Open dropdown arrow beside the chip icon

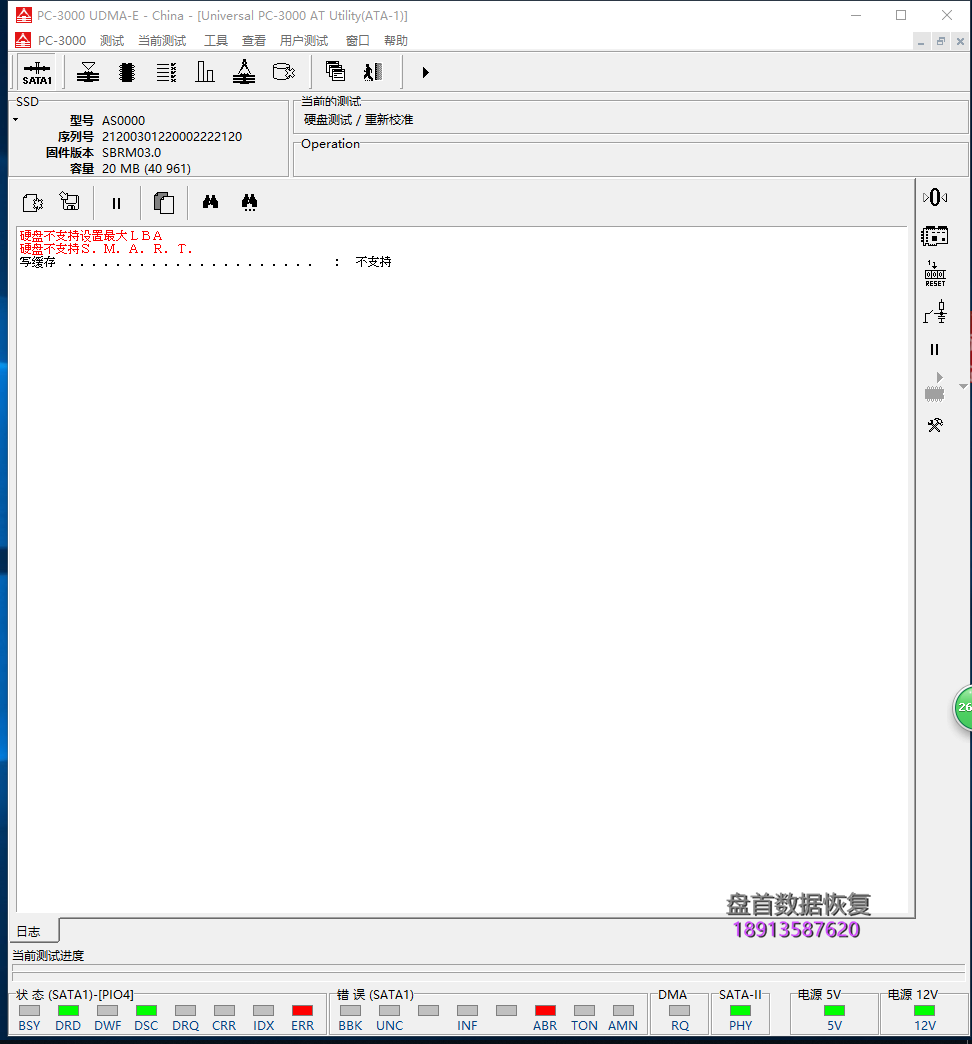tap(963, 386)
